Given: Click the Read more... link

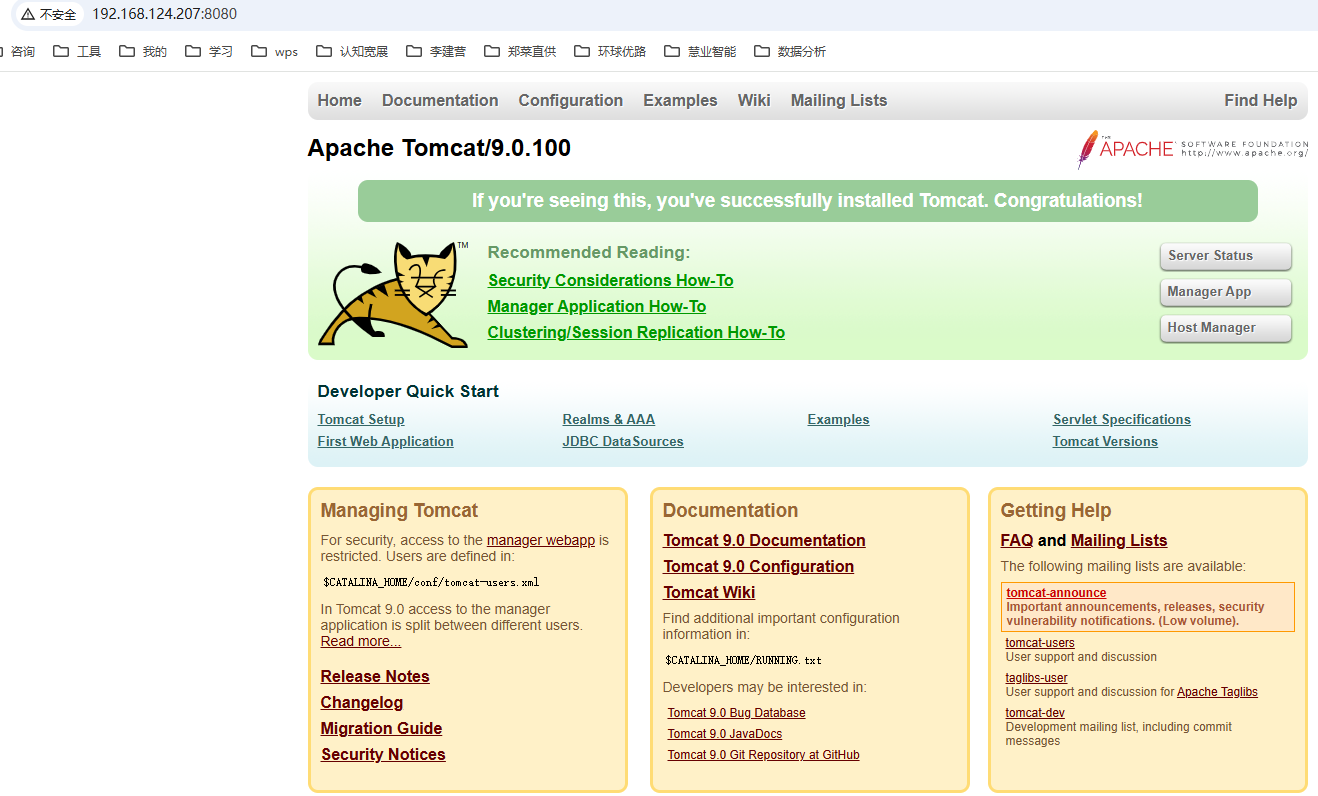Looking at the screenshot, I should 361,641.
